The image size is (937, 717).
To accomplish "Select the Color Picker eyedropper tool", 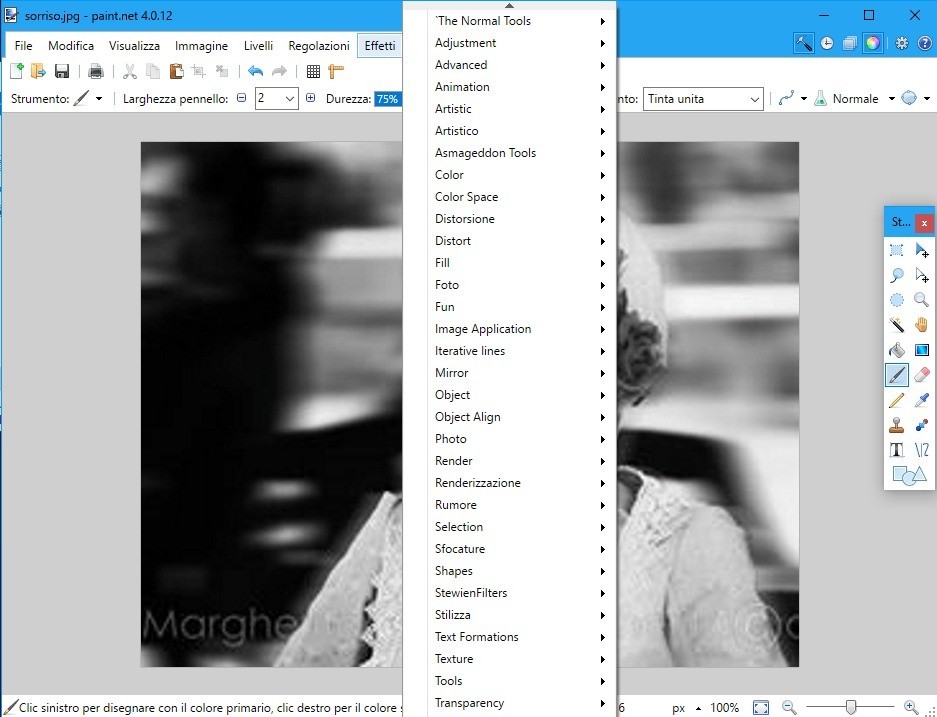I will point(922,400).
